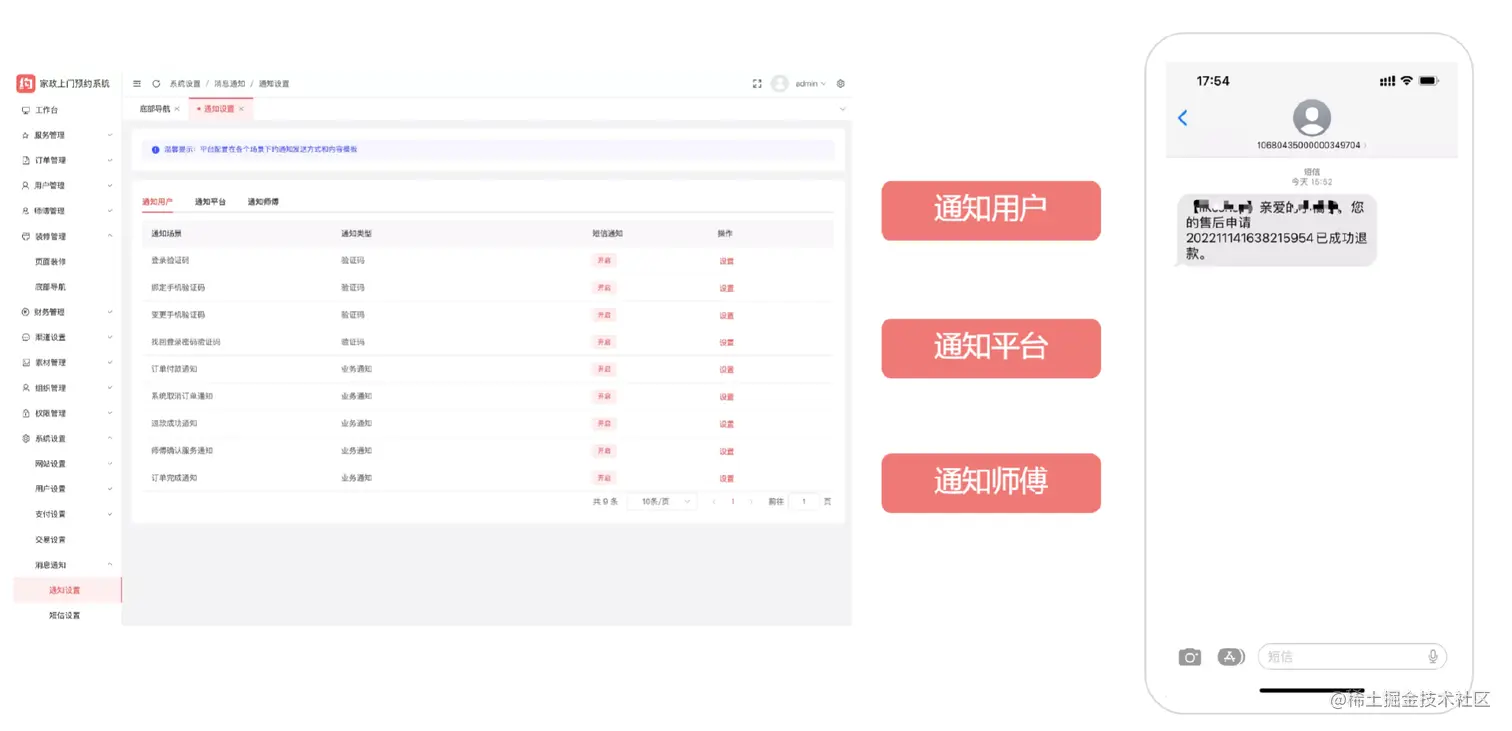Click 设置 for the 订单付款通知 row
The image size is (1512, 731).
[x=726, y=370]
